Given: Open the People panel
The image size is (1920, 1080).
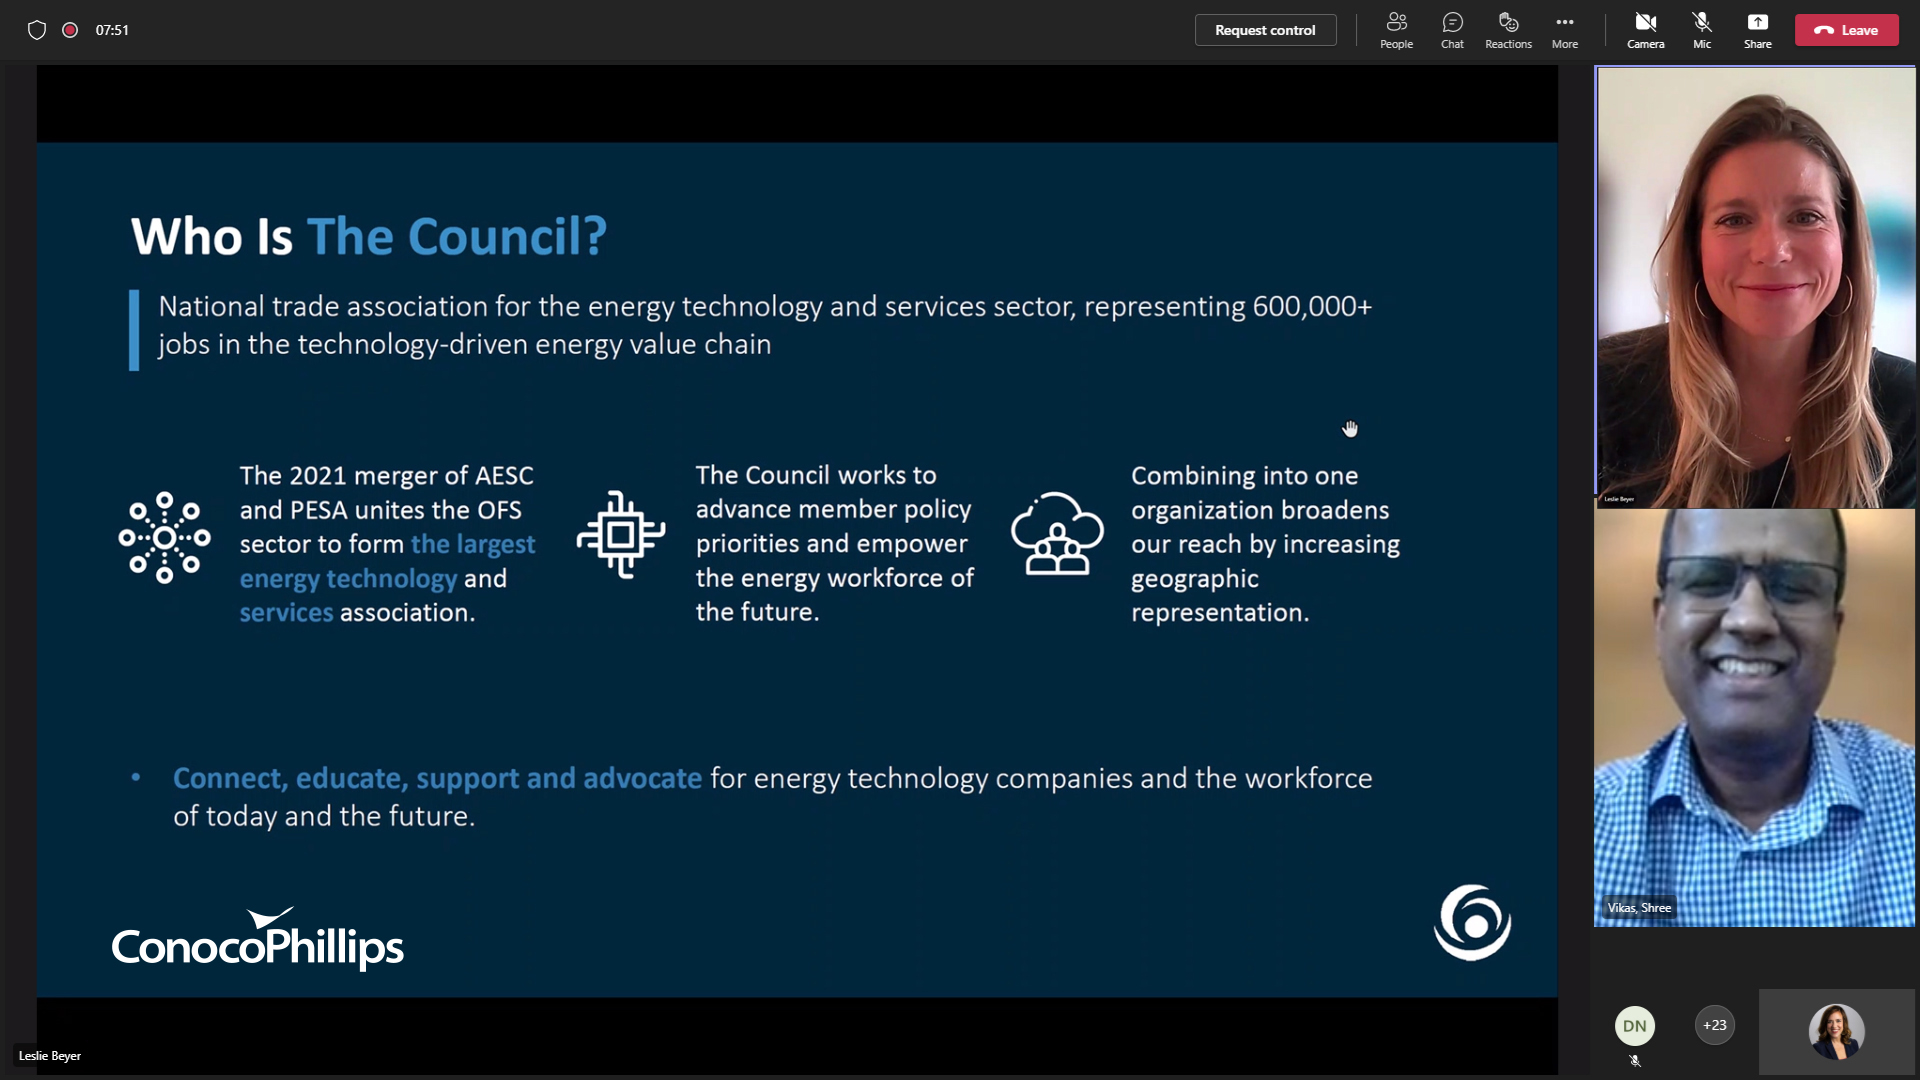Looking at the screenshot, I should pyautogui.click(x=1396, y=30).
